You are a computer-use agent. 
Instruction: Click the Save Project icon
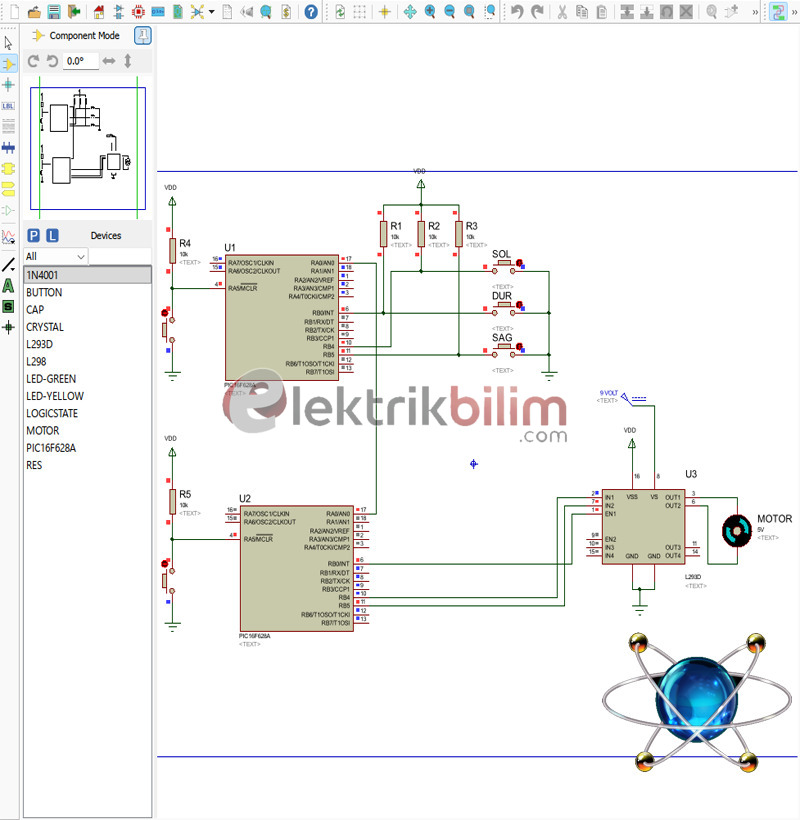coord(53,12)
